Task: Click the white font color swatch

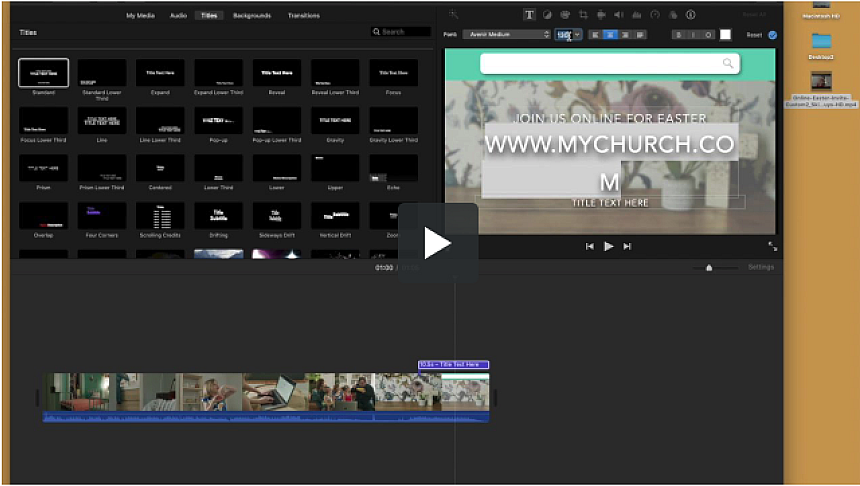Action: tap(725, 34)
